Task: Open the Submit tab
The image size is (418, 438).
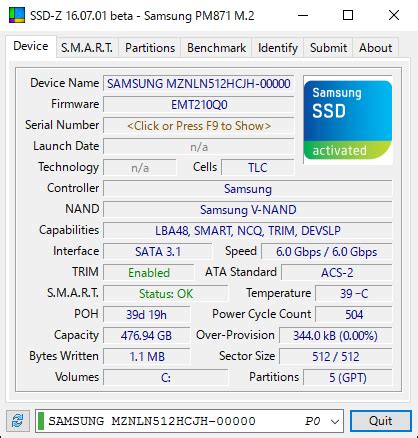Action: pos(328,48)
